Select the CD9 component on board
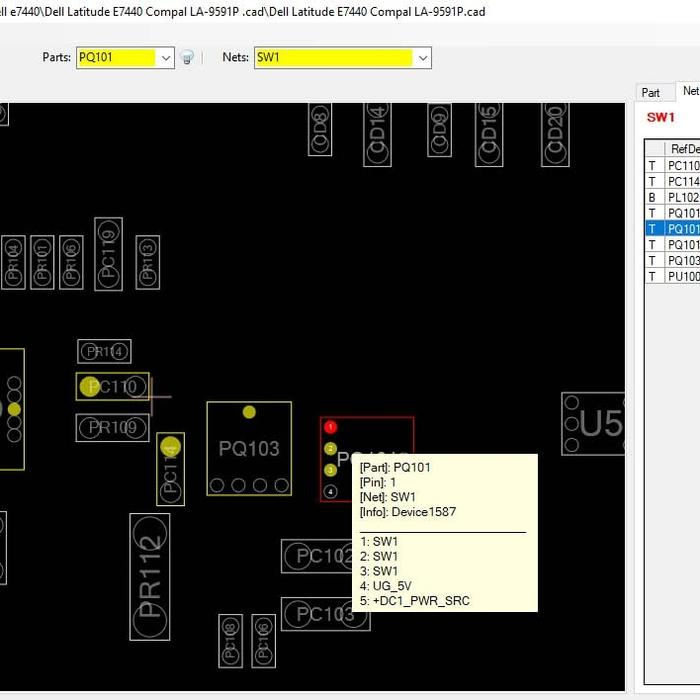 point(439,130)
